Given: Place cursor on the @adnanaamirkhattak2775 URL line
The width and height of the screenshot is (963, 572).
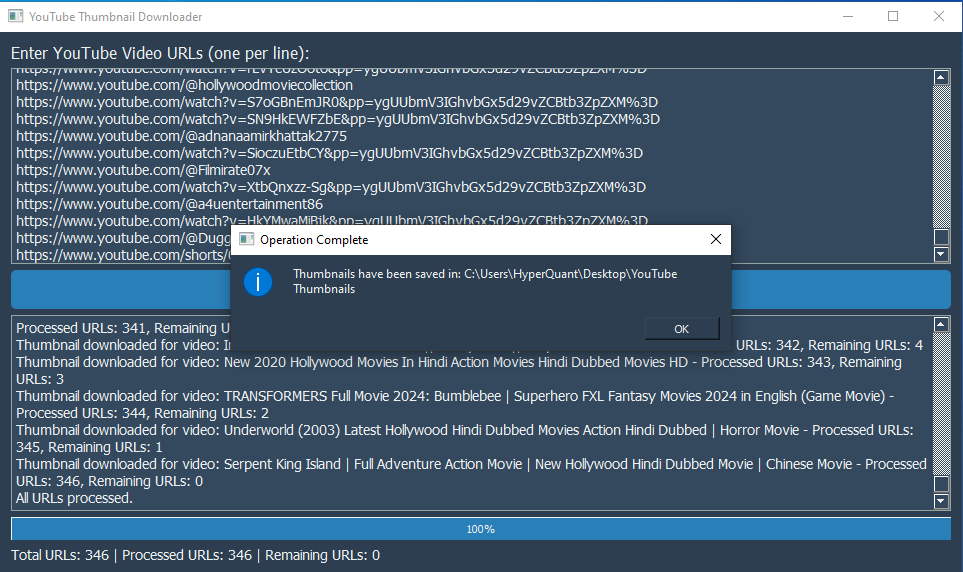Looking at the screenshot, I should point(181,136).
